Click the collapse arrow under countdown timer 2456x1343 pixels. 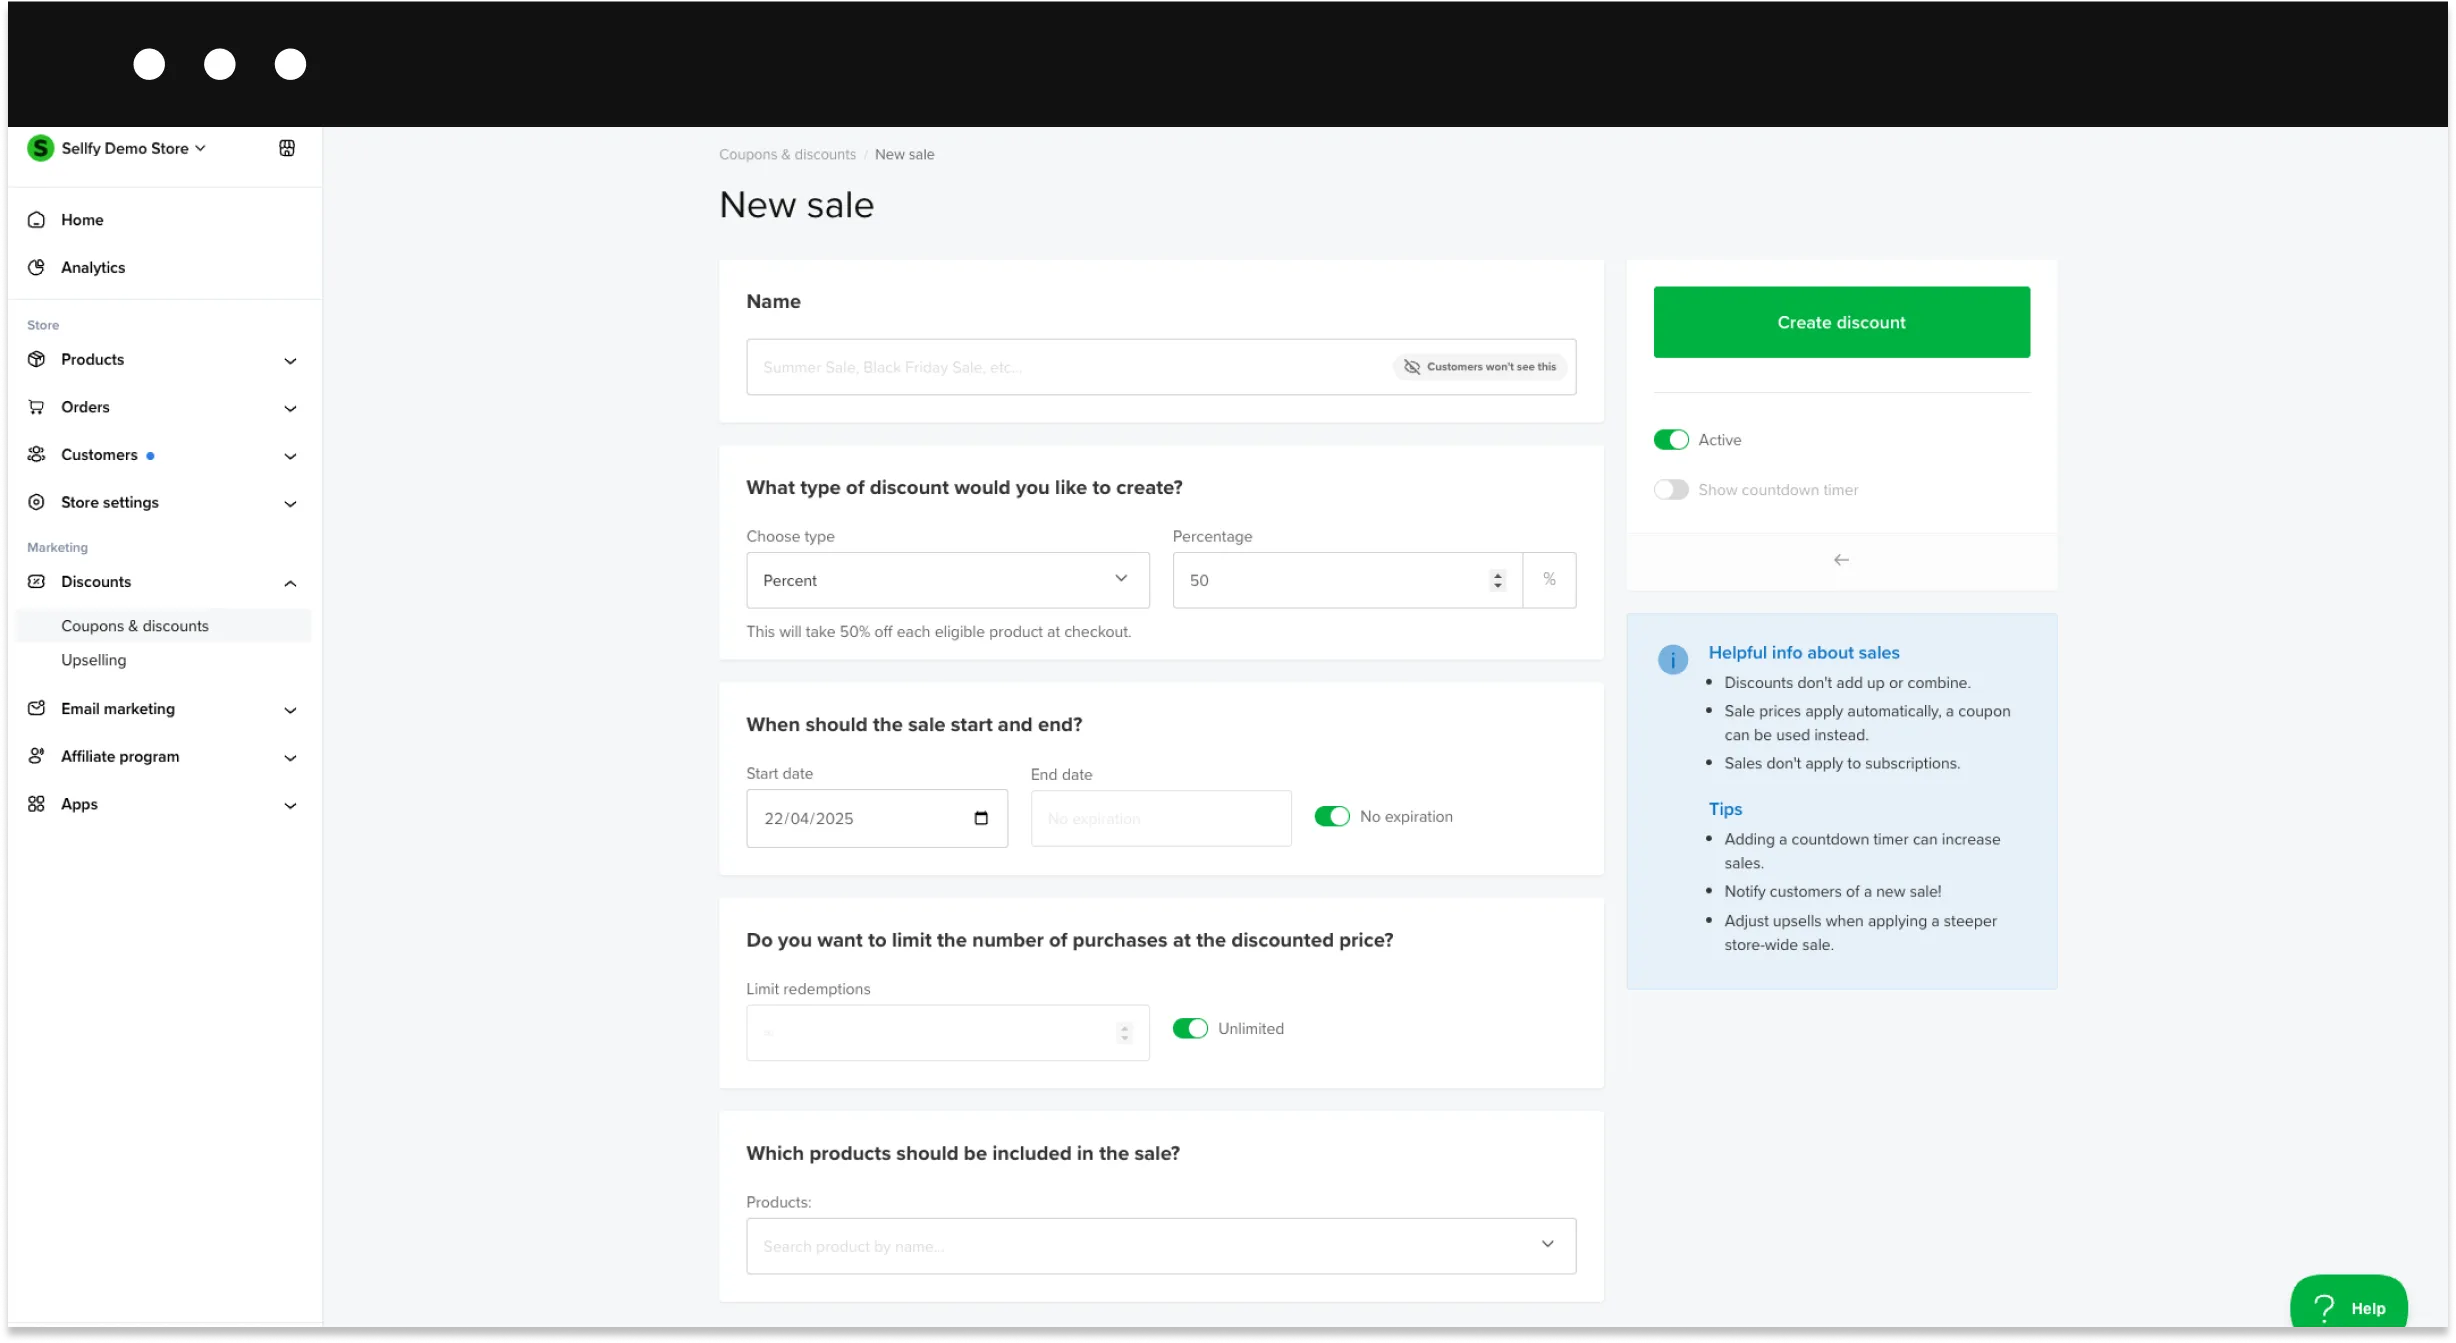pyautogui.click(x=1841, y=560)
